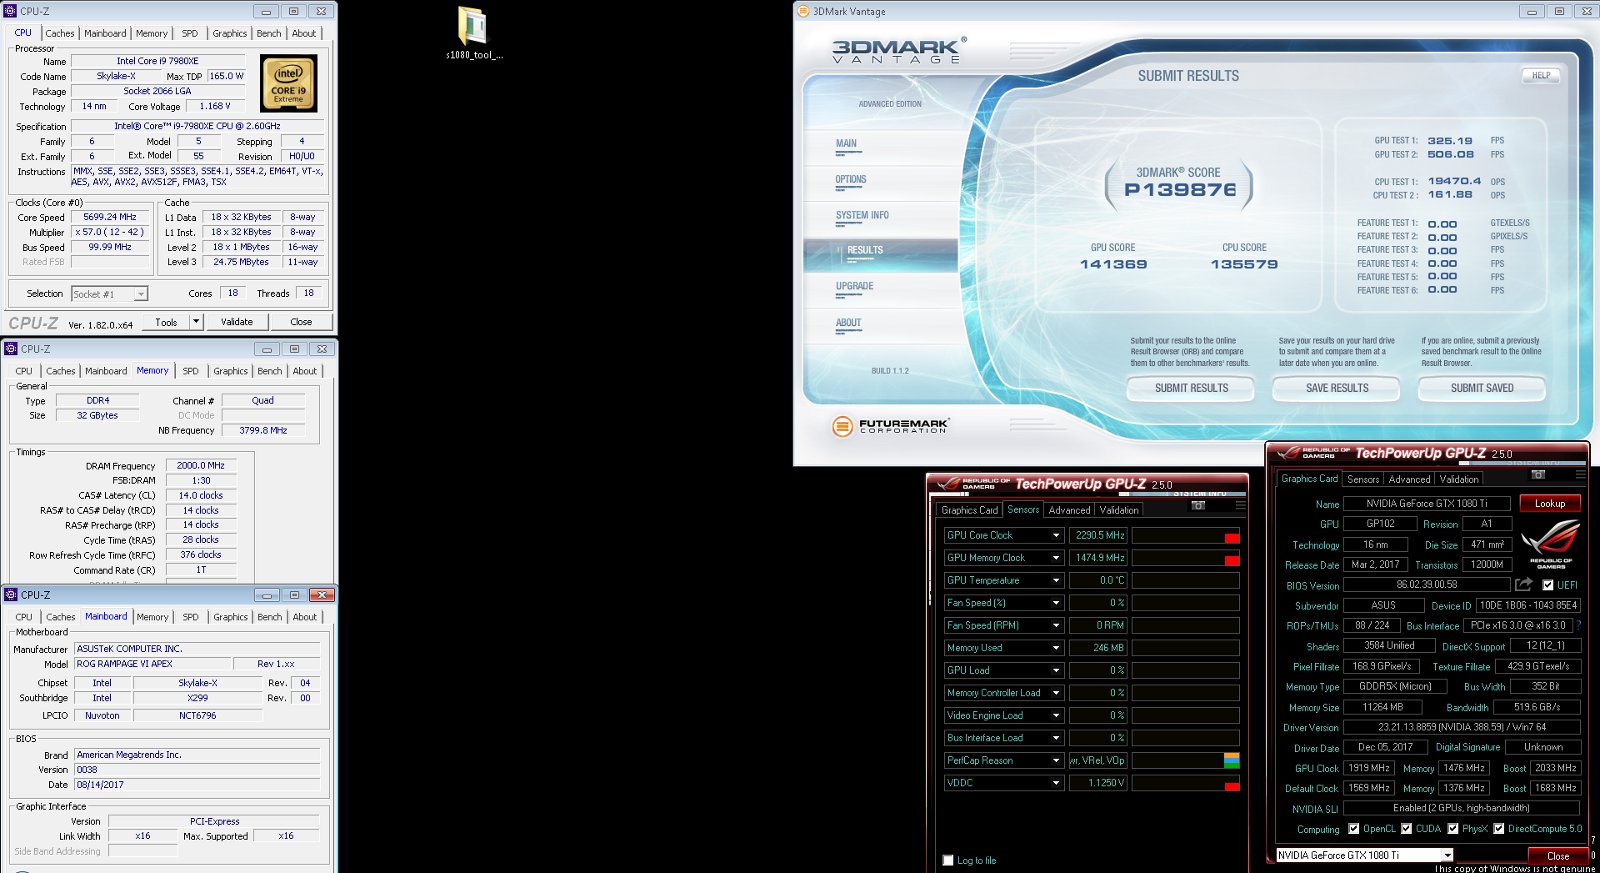Click the GPU score value 141369
This screenshot has width=1600, height=873.
(x=1113, y=265)
